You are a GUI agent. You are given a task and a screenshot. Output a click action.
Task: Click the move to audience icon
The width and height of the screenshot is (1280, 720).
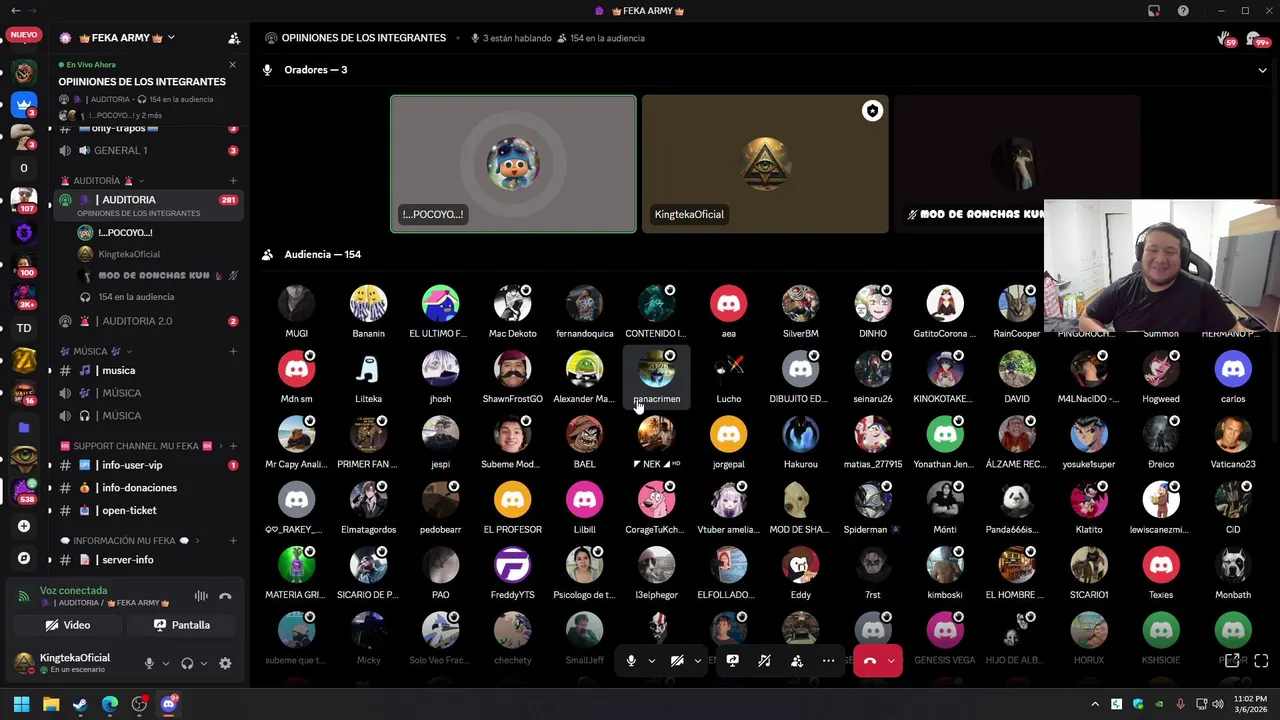[x=796, y=661]
